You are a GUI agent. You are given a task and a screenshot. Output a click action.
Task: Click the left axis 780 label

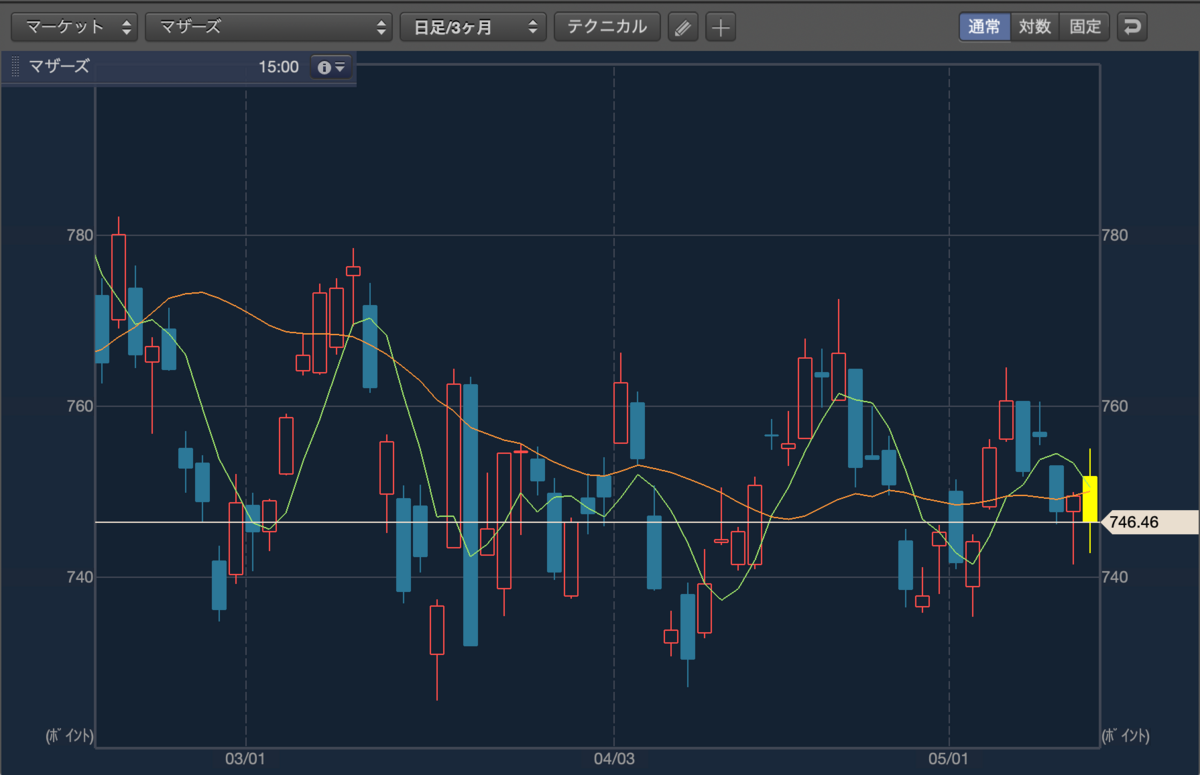click(x=80, y=236)
